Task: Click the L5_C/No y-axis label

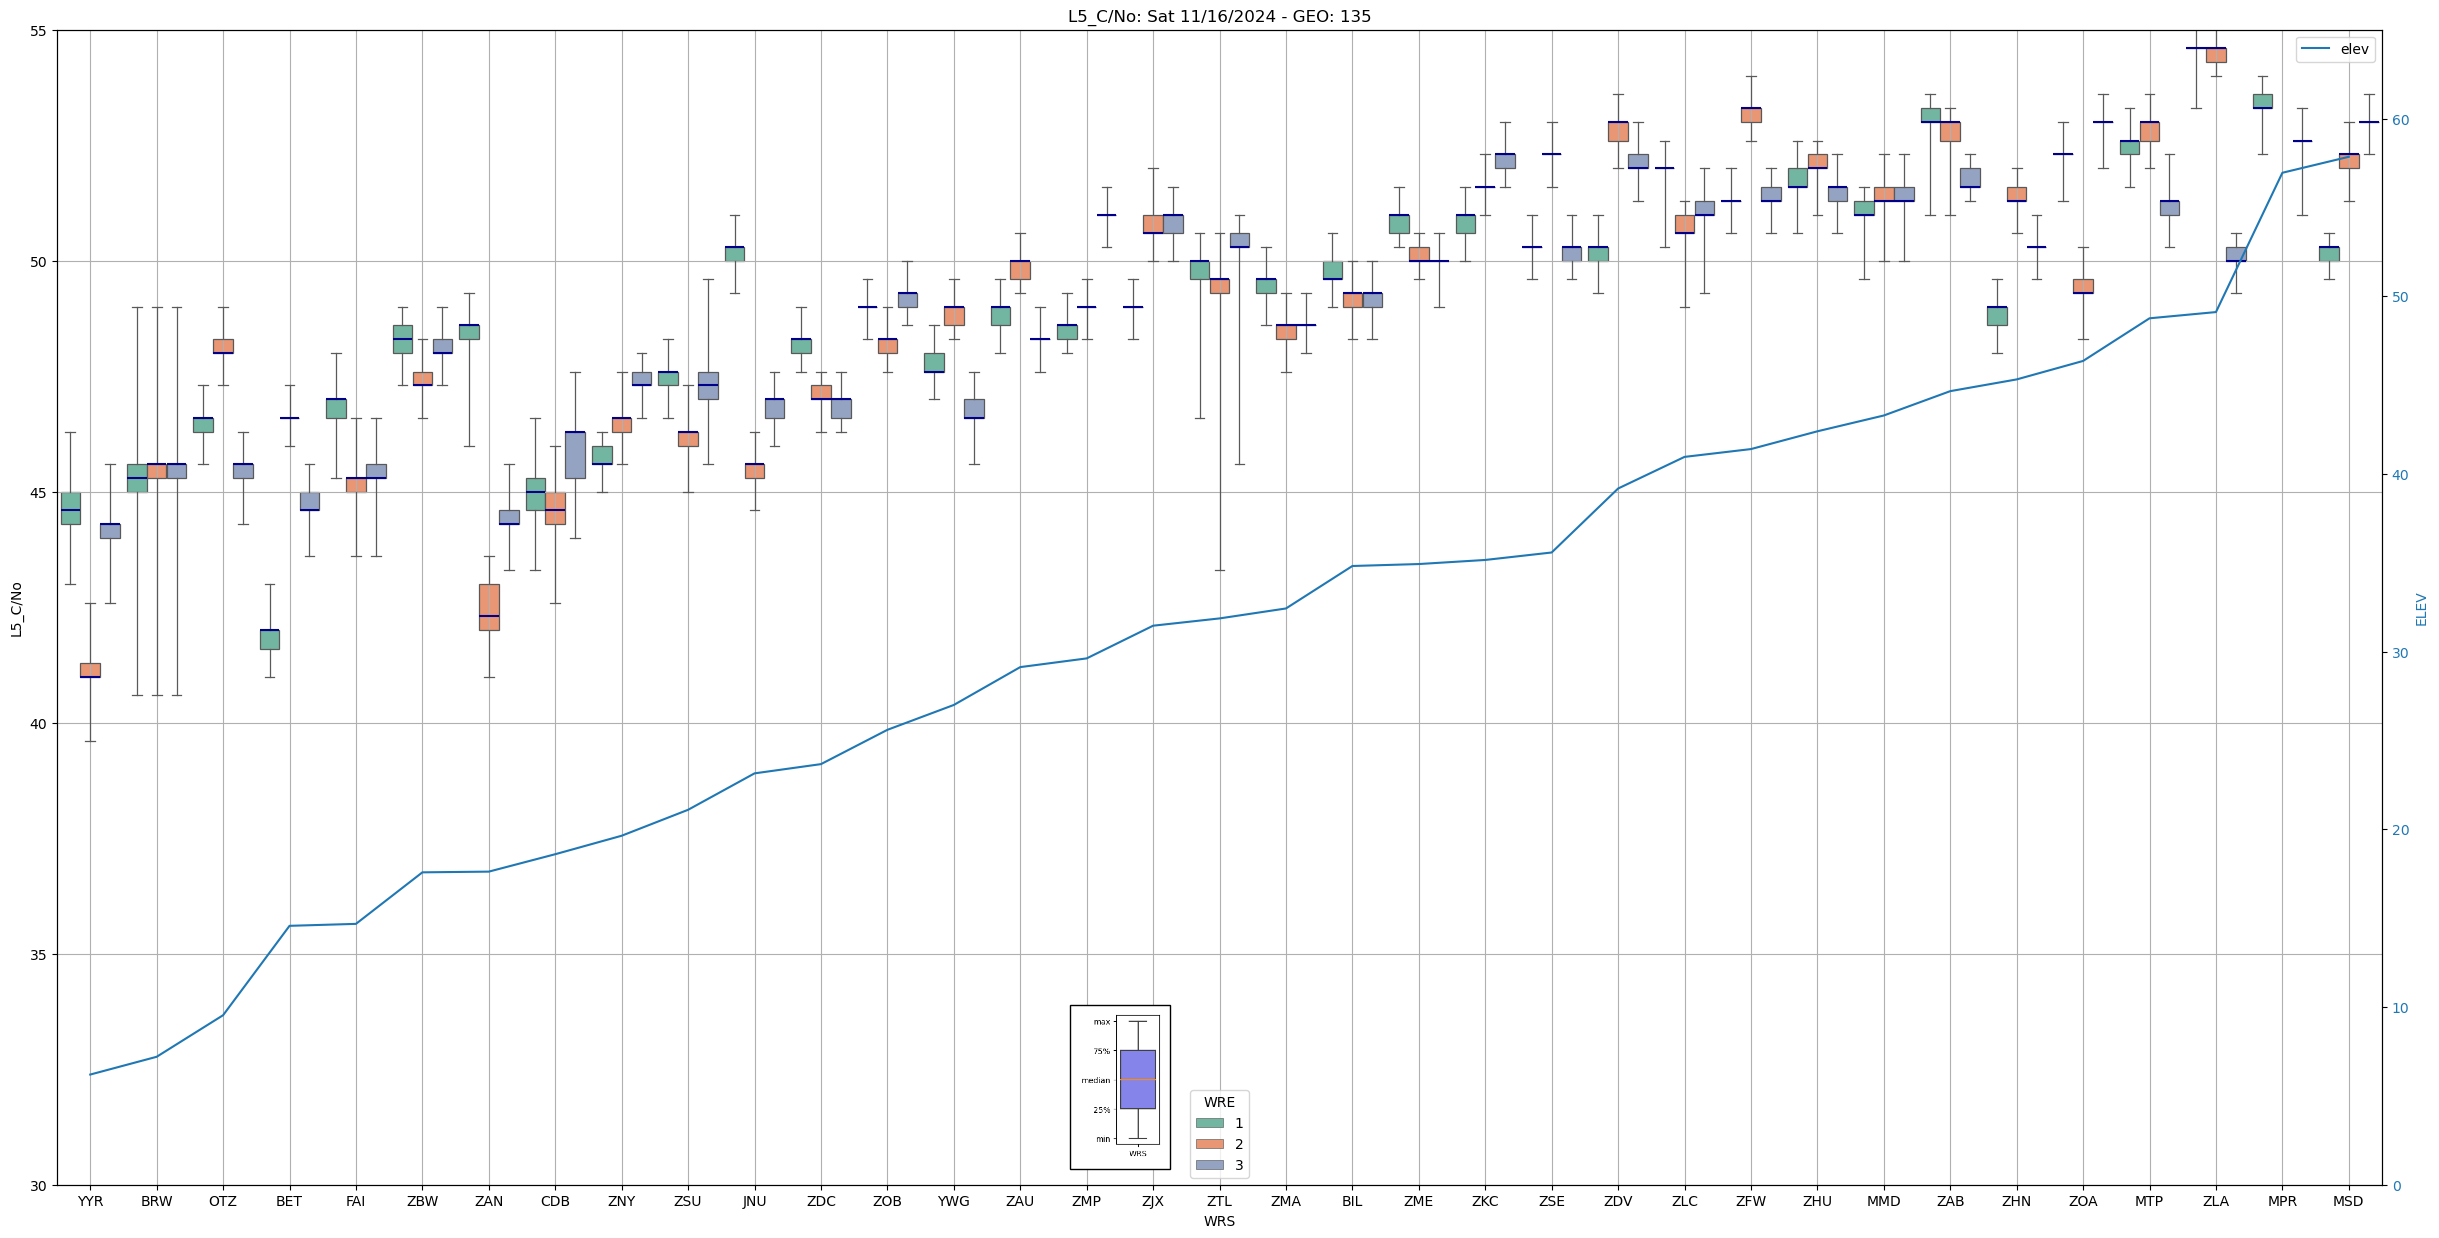Action: [x=16, y=609]
